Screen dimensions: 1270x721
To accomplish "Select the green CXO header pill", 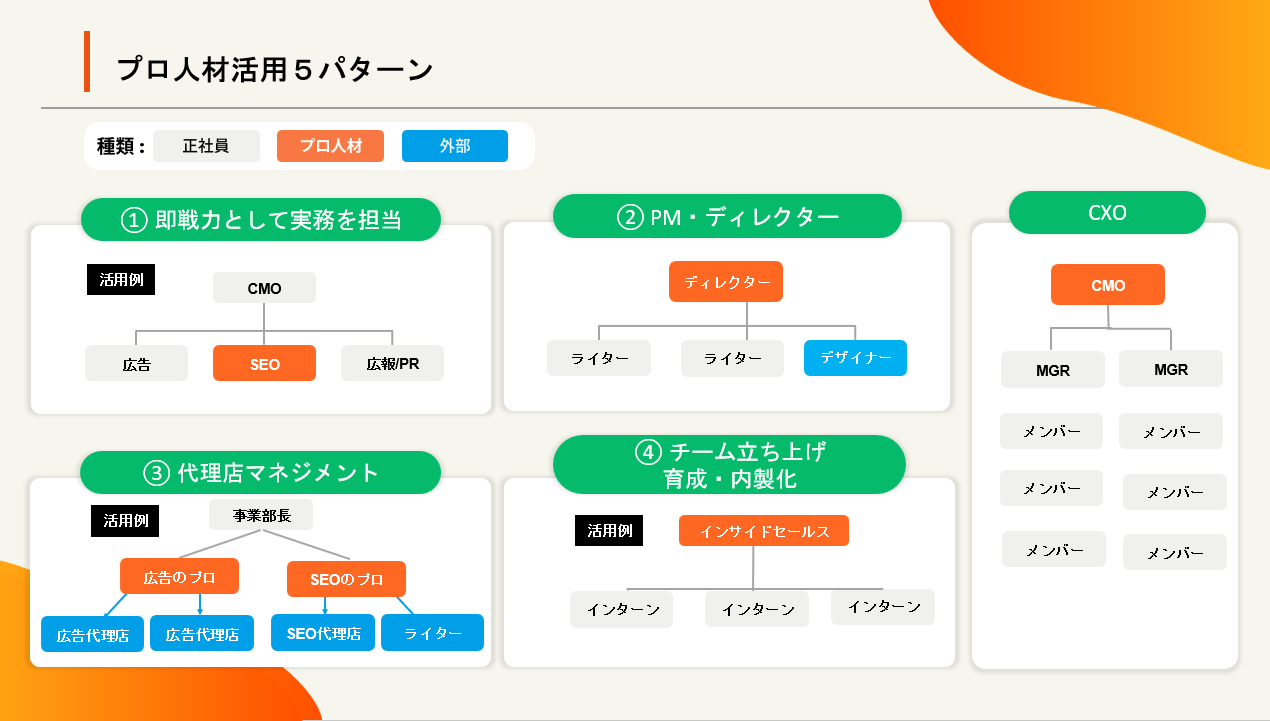I will (1107, 213).
